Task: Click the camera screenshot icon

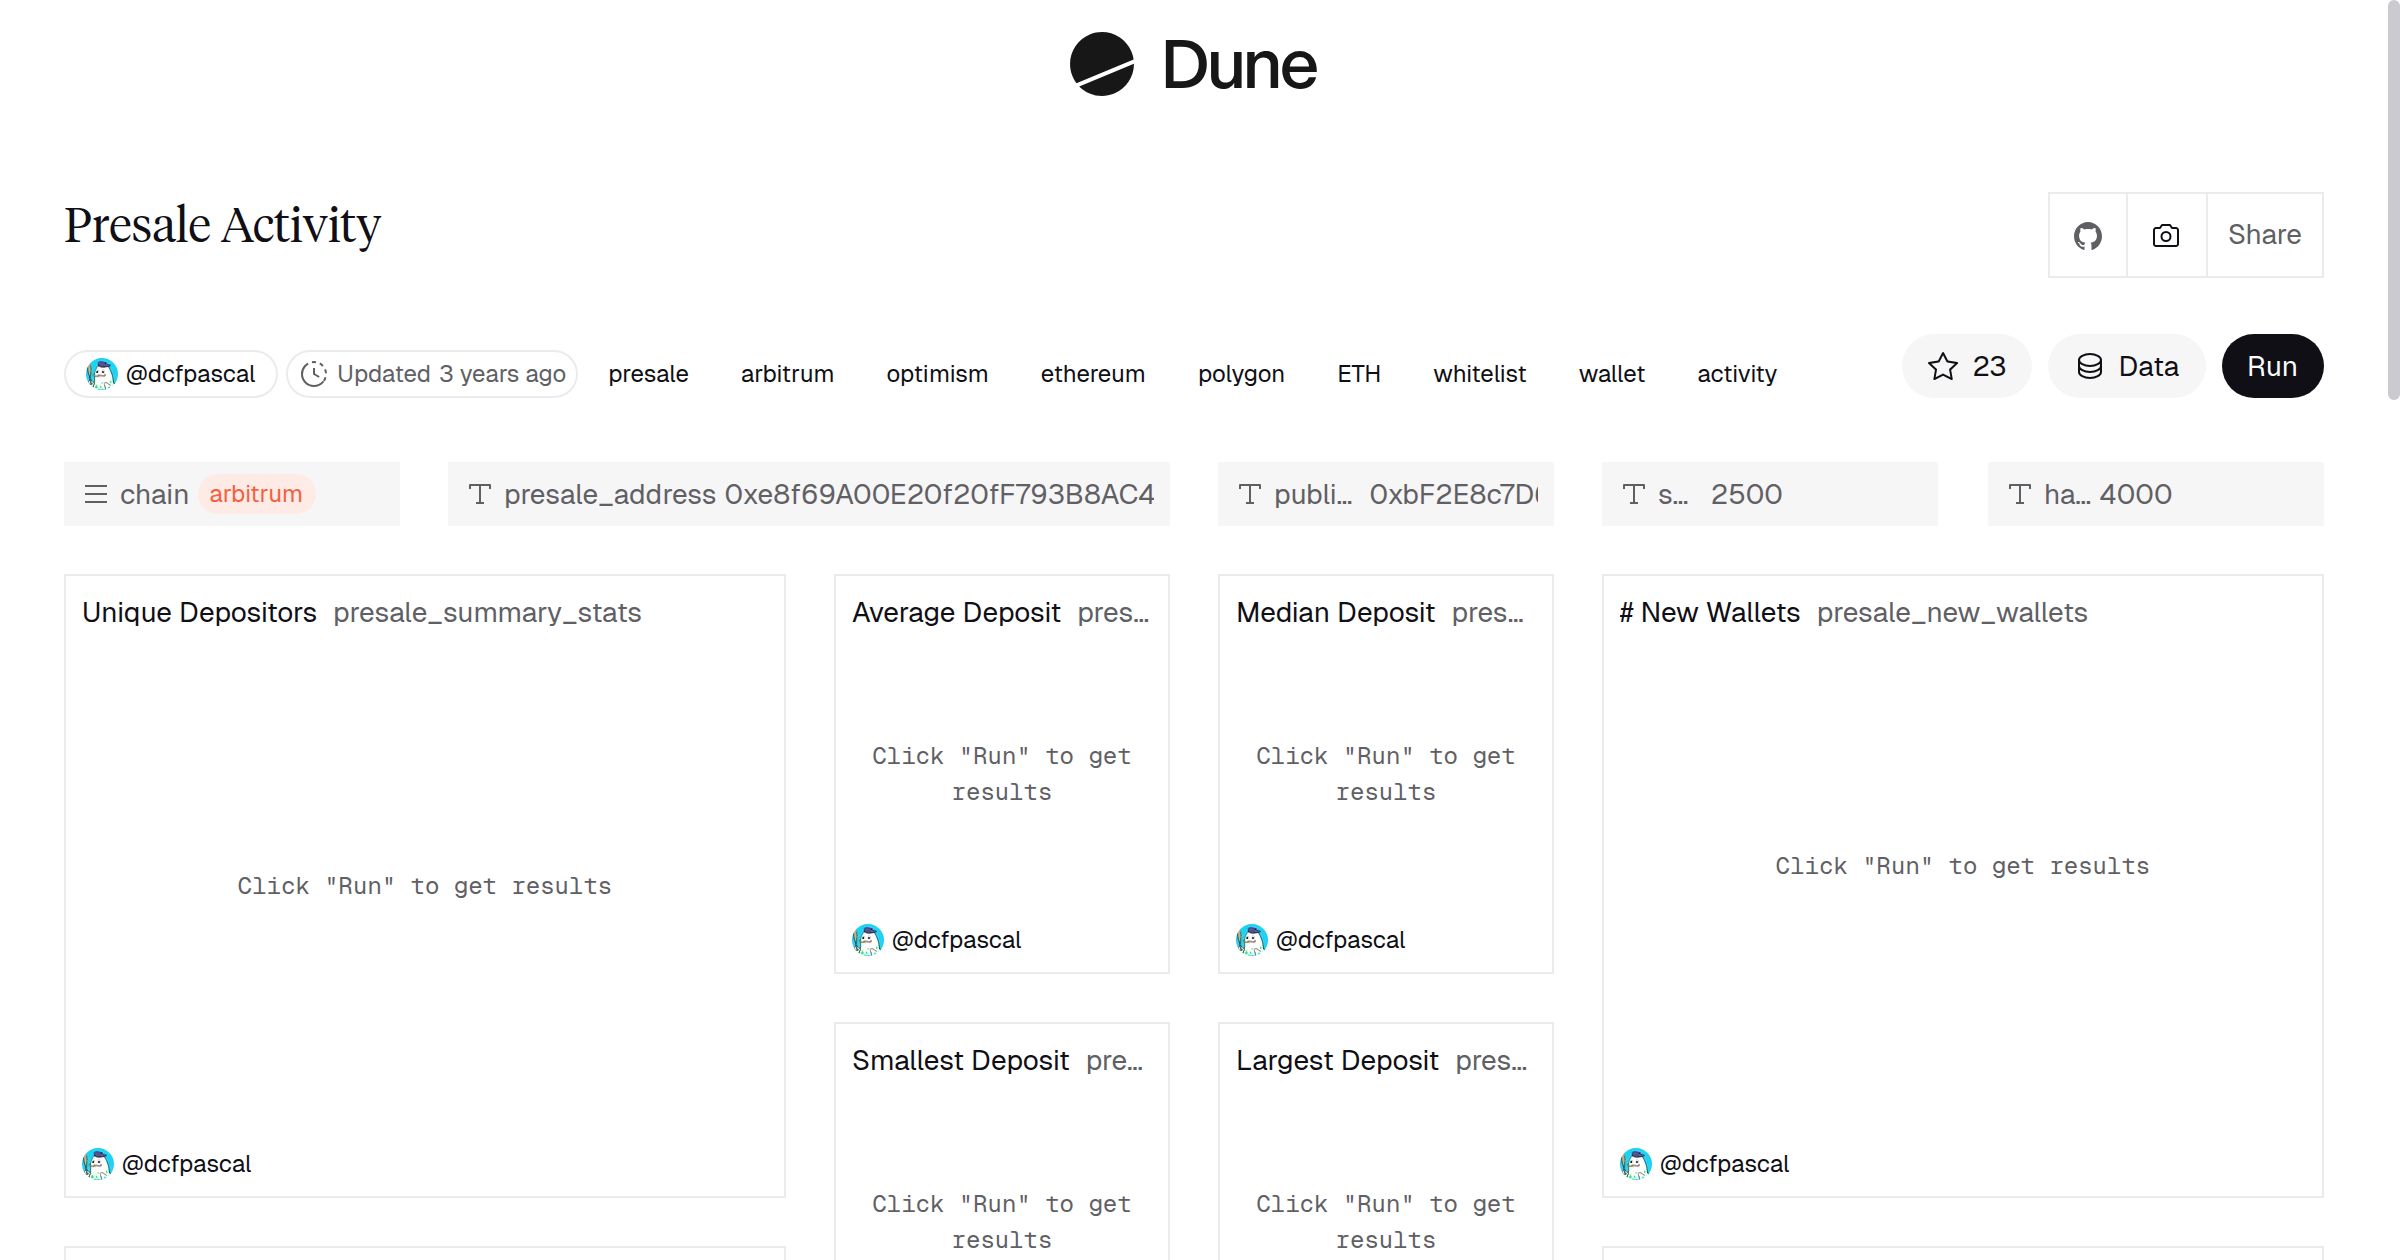Action: (x=2165, y=235)
